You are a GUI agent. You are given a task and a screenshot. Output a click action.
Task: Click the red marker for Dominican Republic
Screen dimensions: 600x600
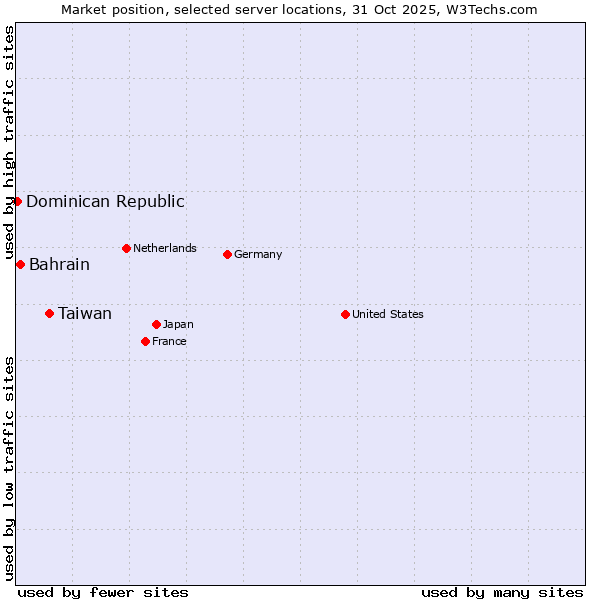[x=17, y=201]
